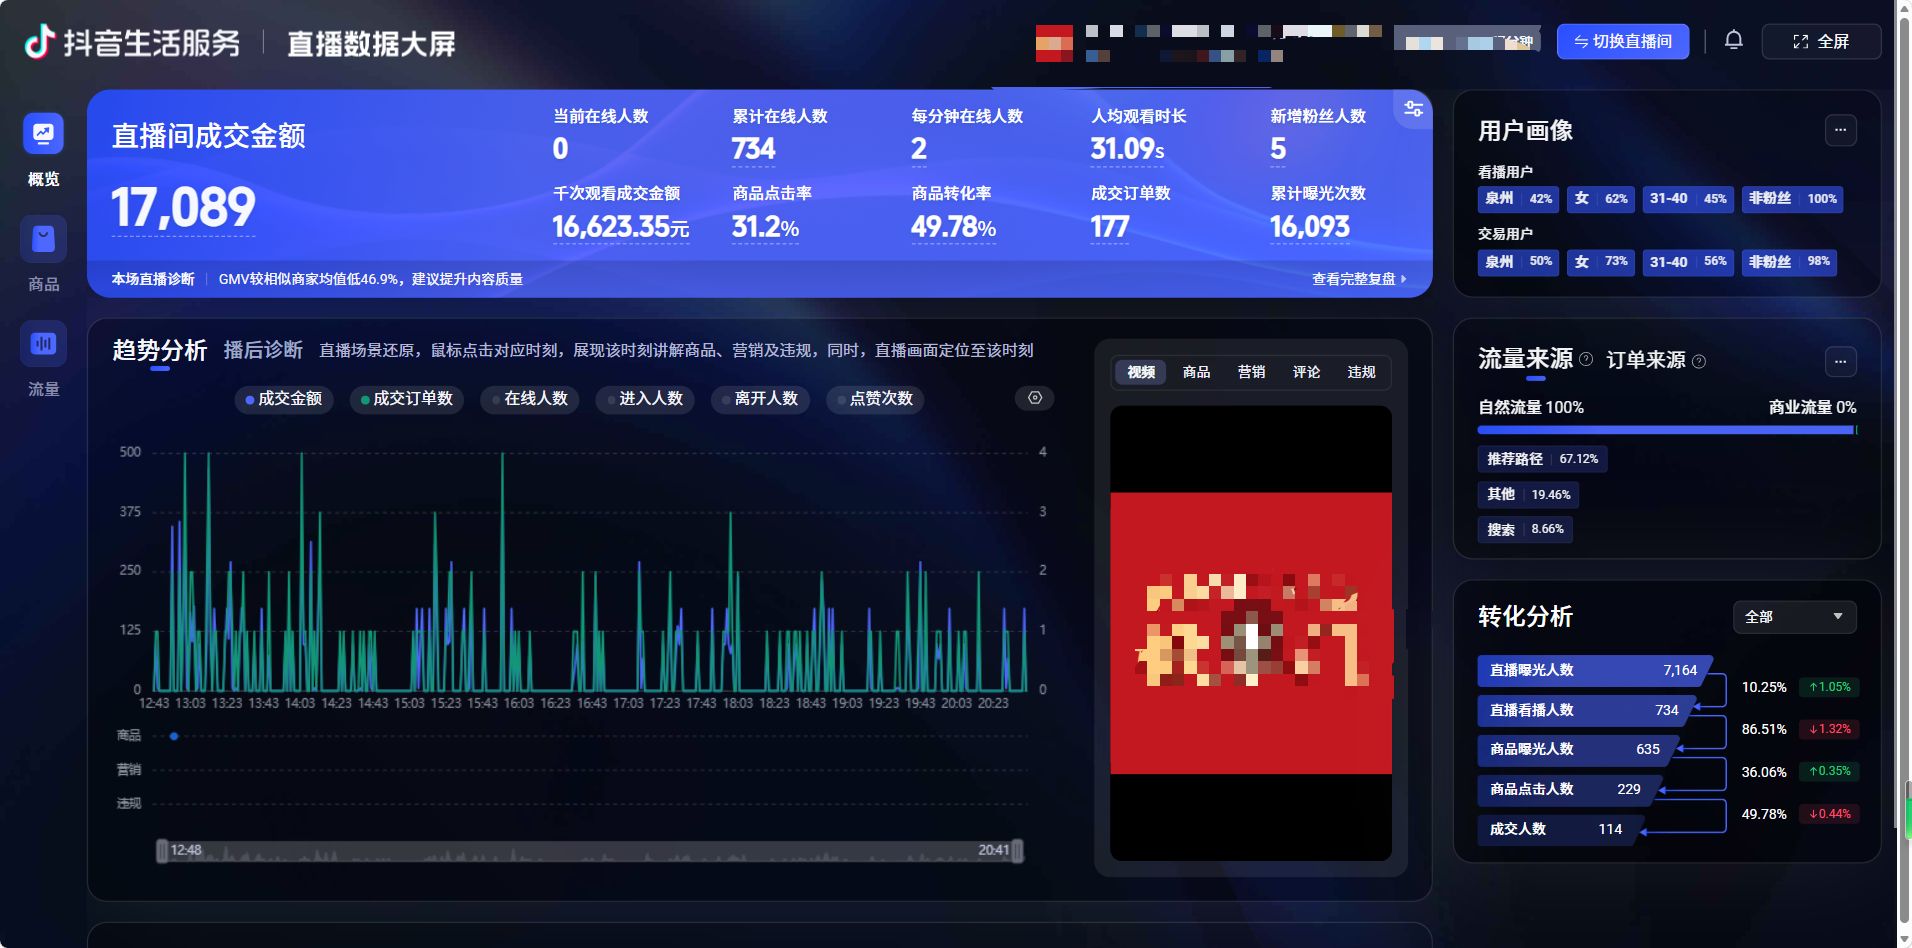Click 搜索 8.66% traffic tag
This screenshot has height=948, width=1912.
[1525, 529]
